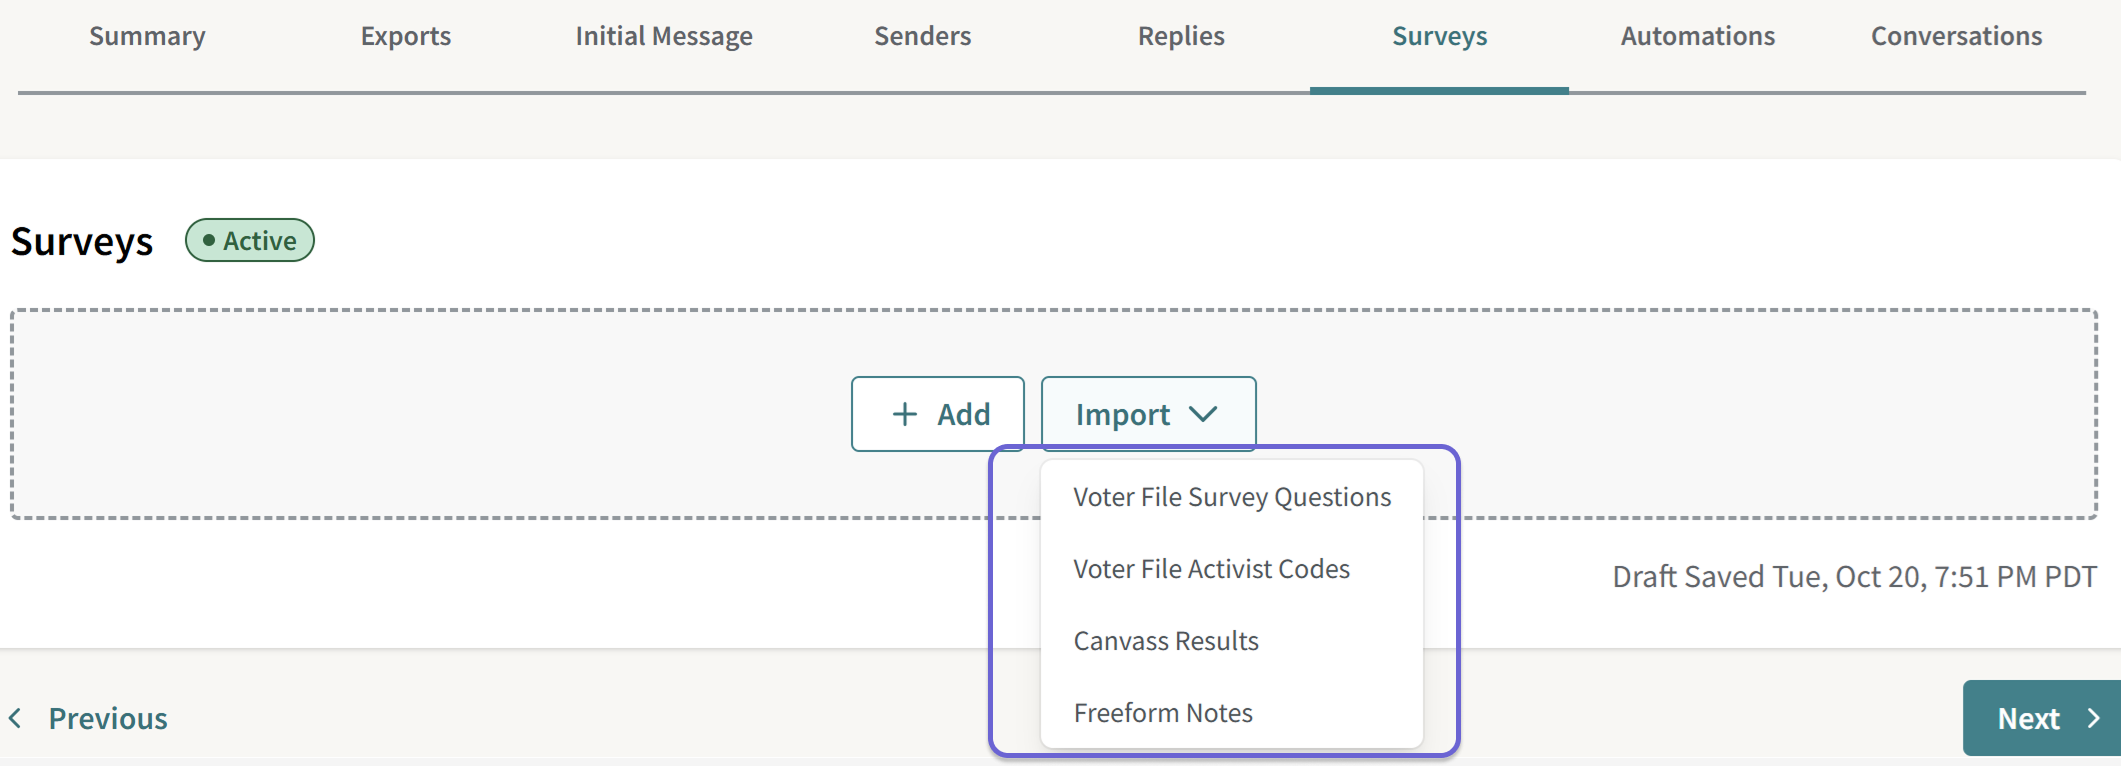The width and height of the screenshot is (2121, 766).
Task: Expand the Import dropdown
Action: coord(1148,414)
